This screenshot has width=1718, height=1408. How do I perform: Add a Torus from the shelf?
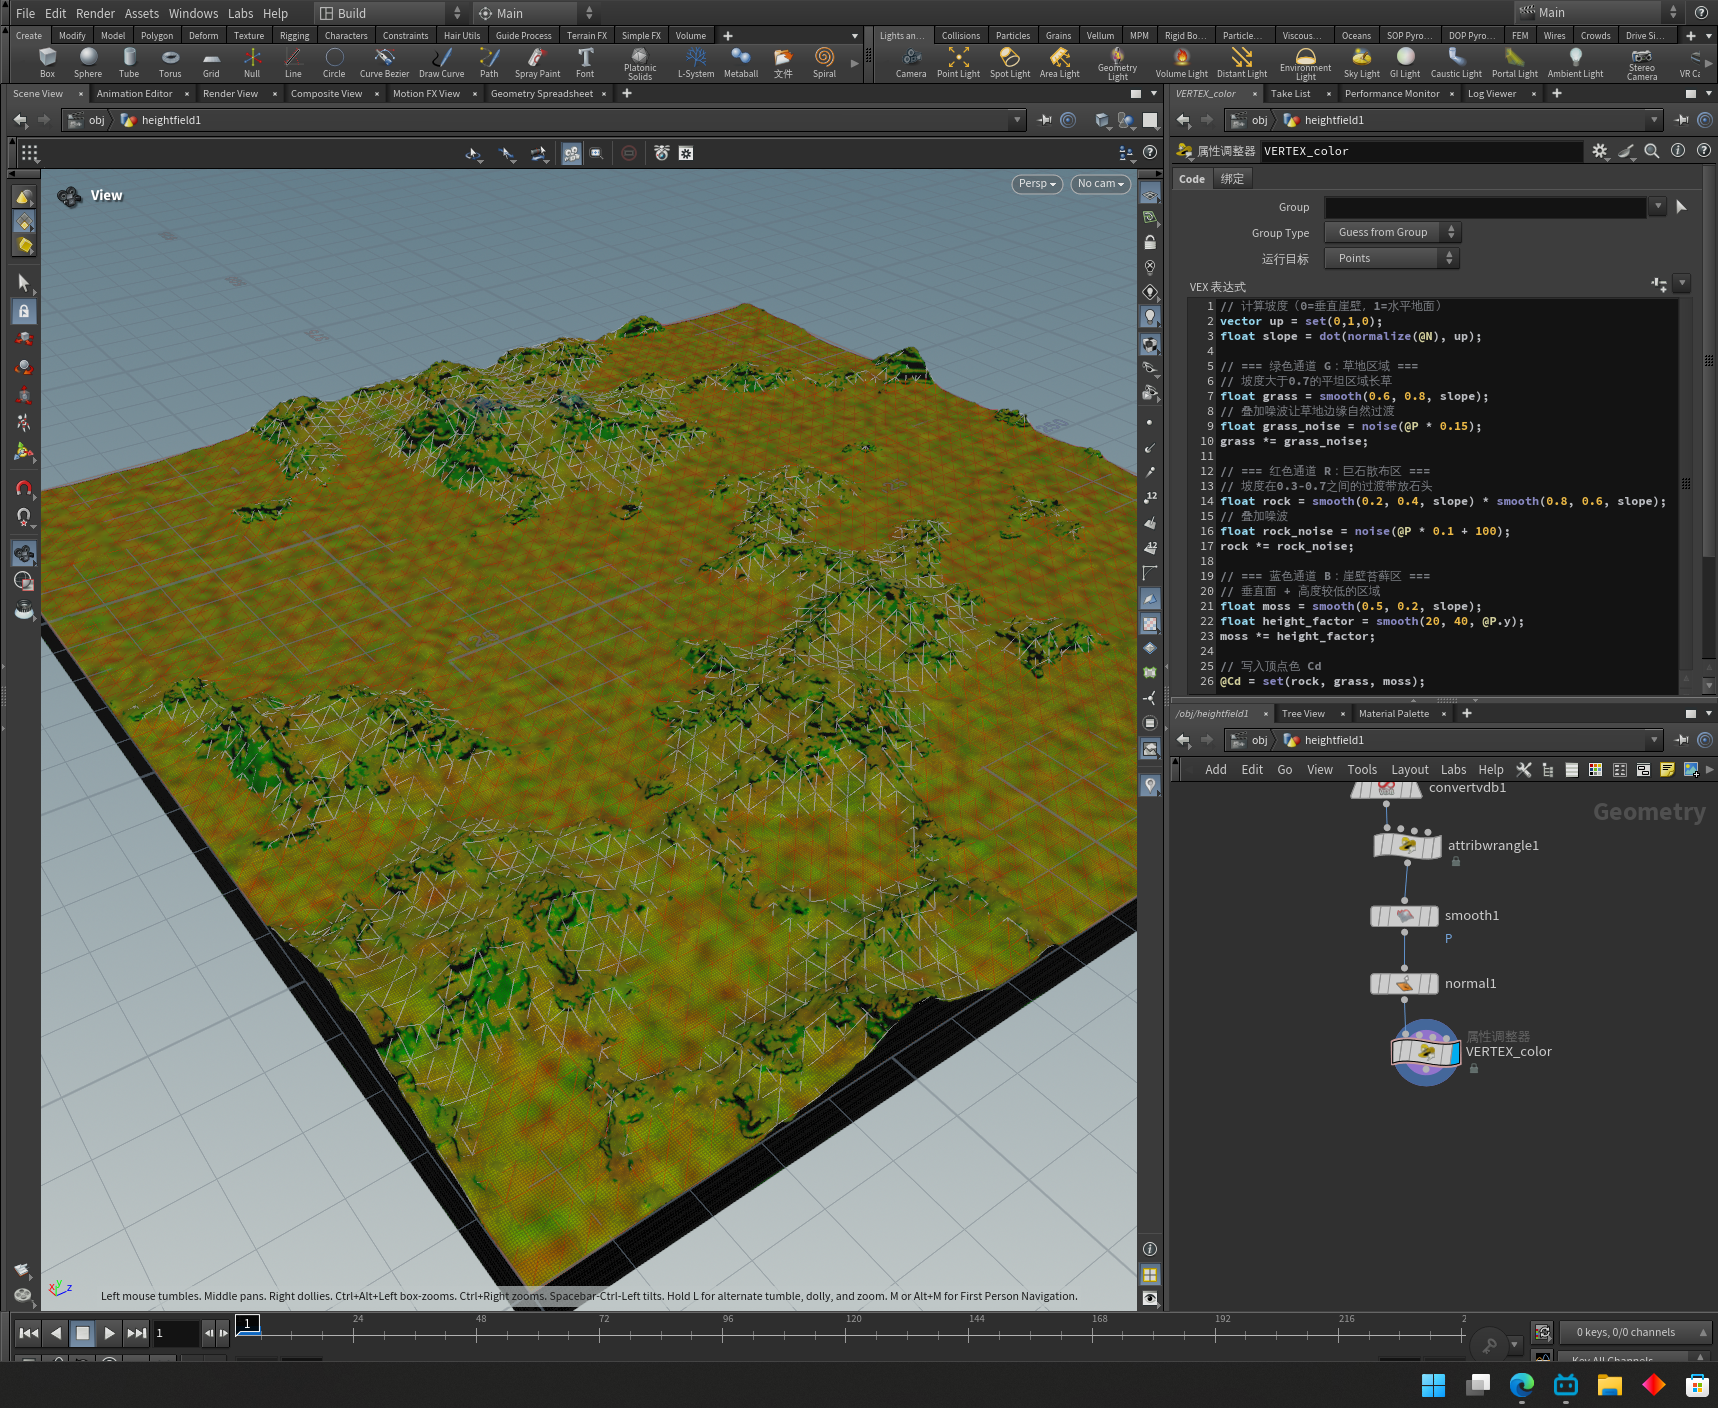pos(170,62)
